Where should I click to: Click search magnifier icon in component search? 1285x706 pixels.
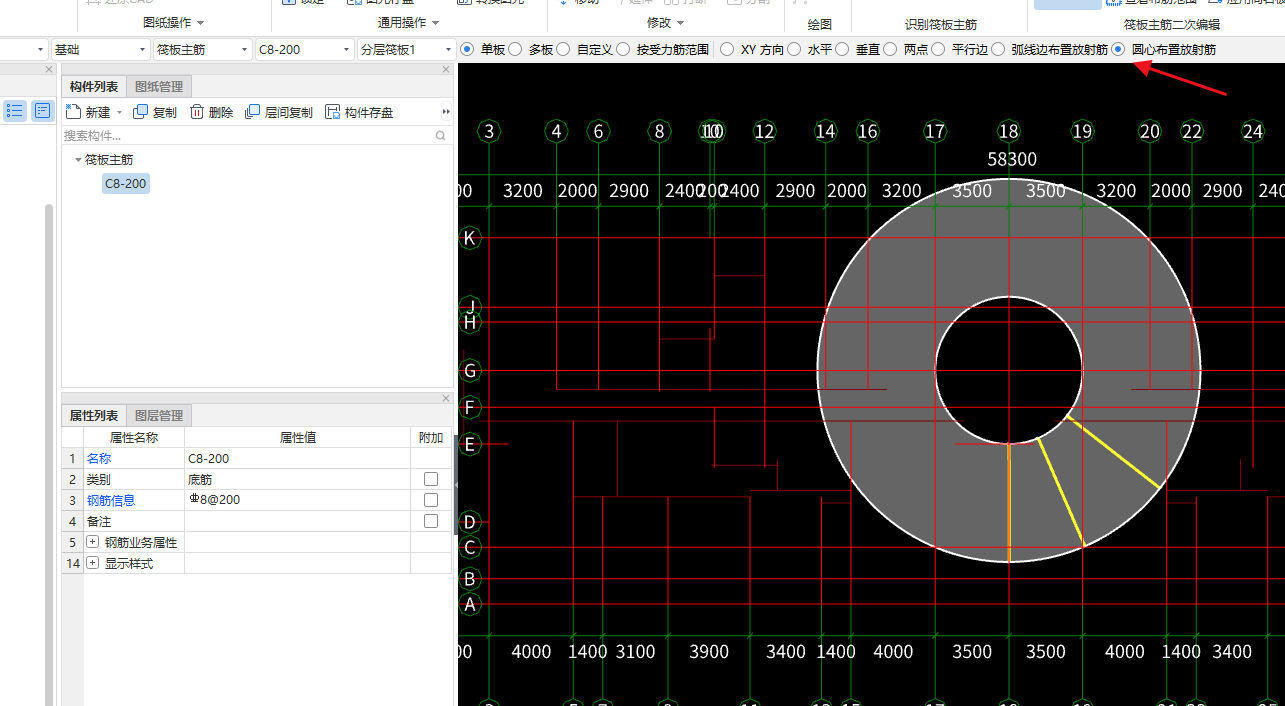point(441,135)
